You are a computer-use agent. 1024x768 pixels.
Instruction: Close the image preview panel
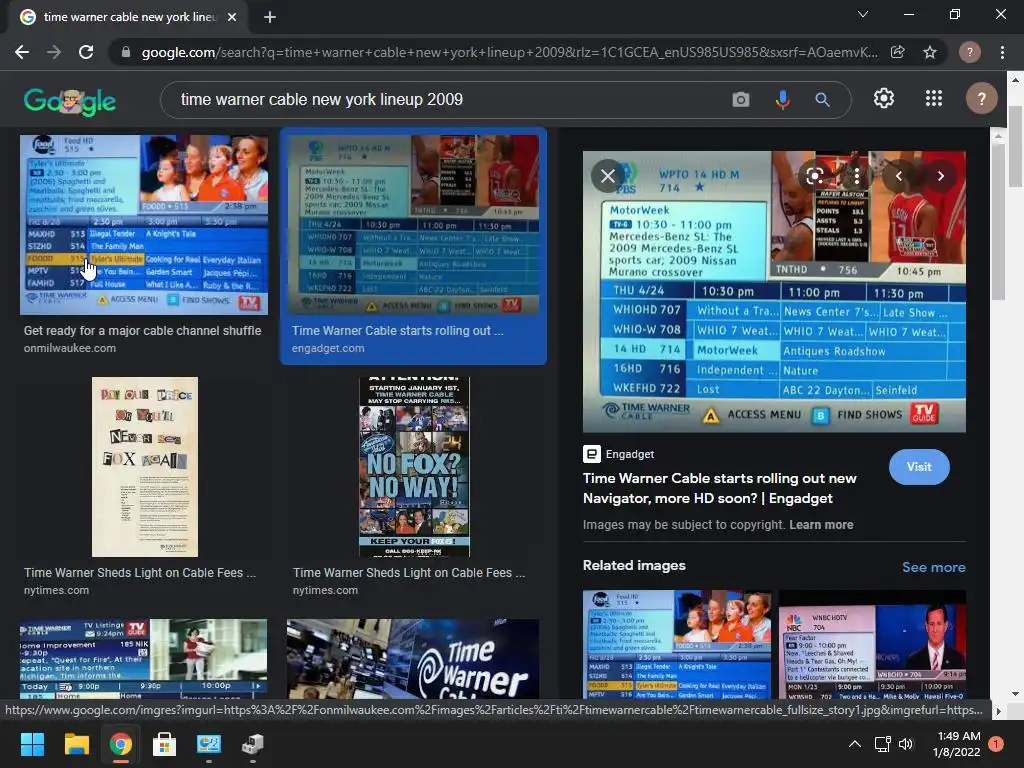pos(608,176)
